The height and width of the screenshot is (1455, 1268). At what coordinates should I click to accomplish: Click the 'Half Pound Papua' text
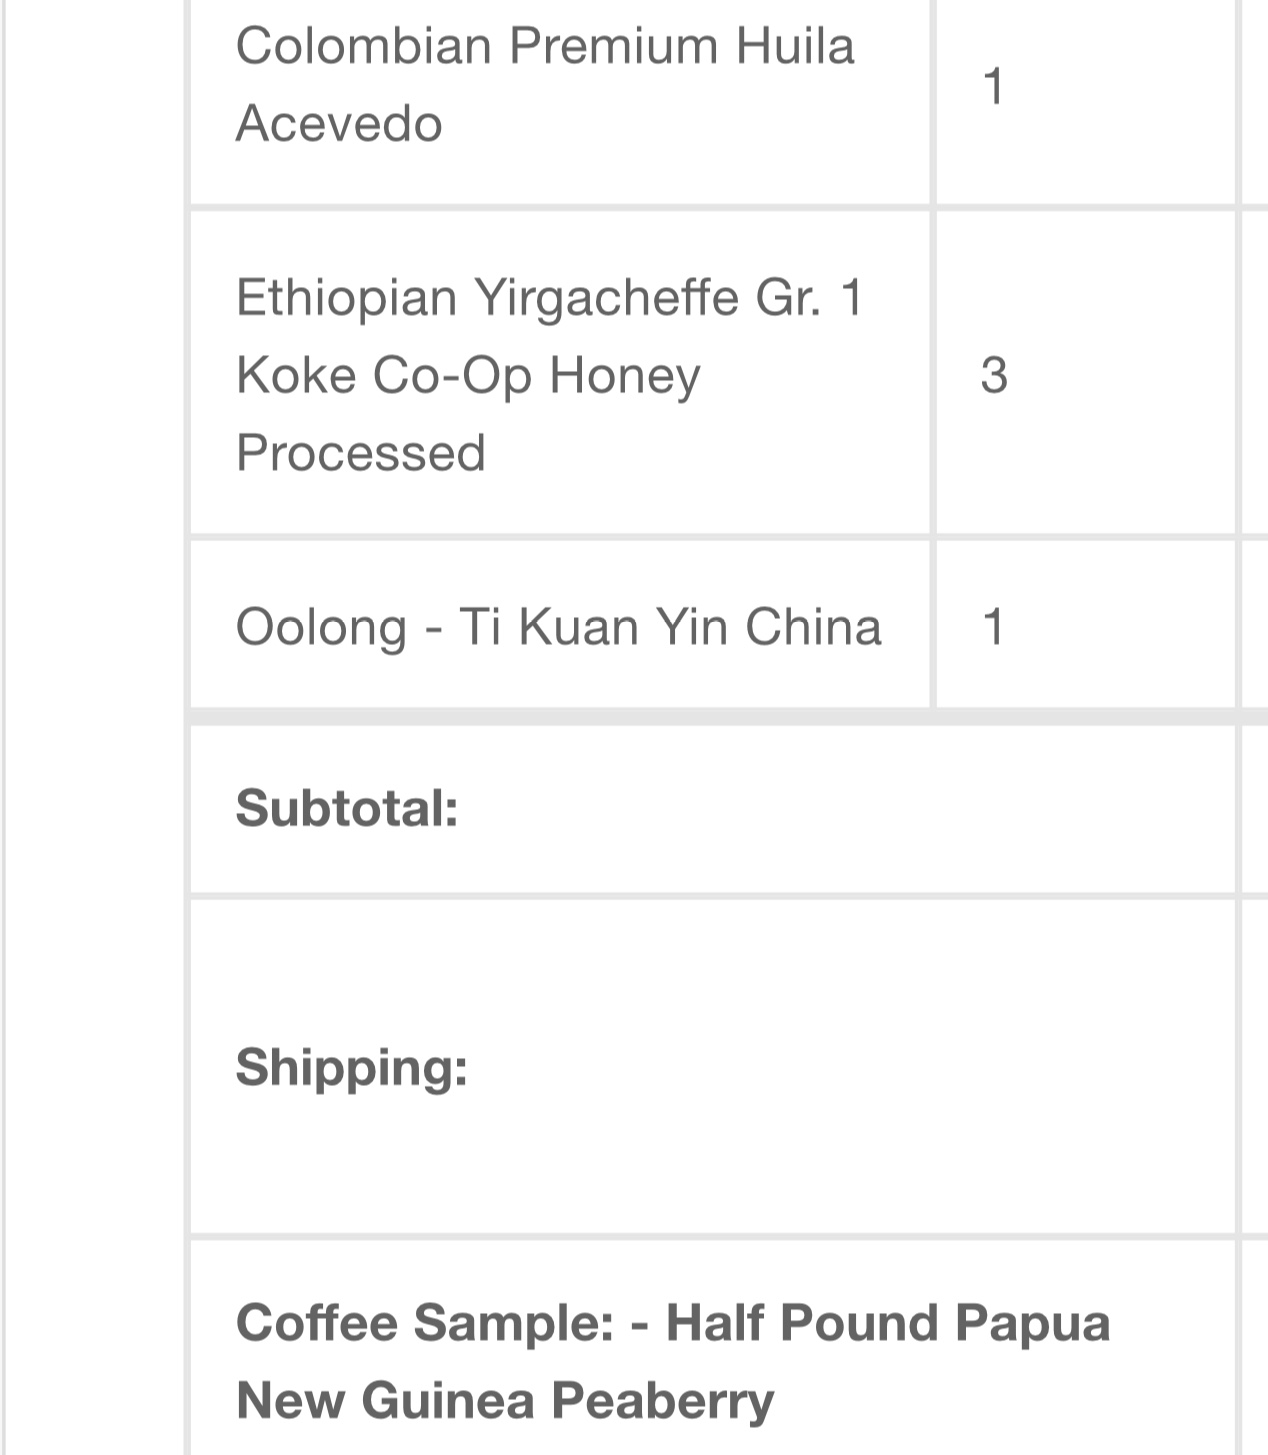(888, 1322)
